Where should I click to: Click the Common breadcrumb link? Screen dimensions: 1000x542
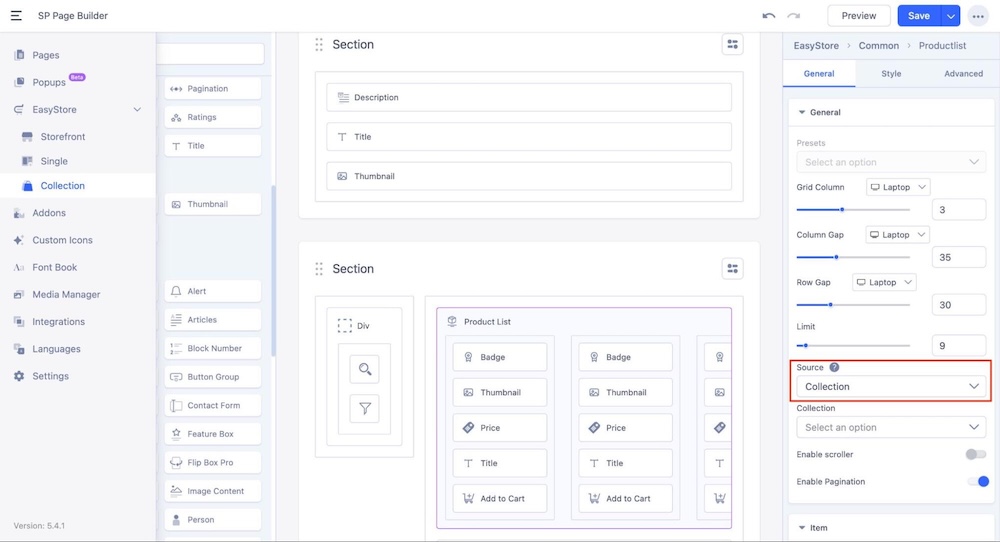pos(878,46)
